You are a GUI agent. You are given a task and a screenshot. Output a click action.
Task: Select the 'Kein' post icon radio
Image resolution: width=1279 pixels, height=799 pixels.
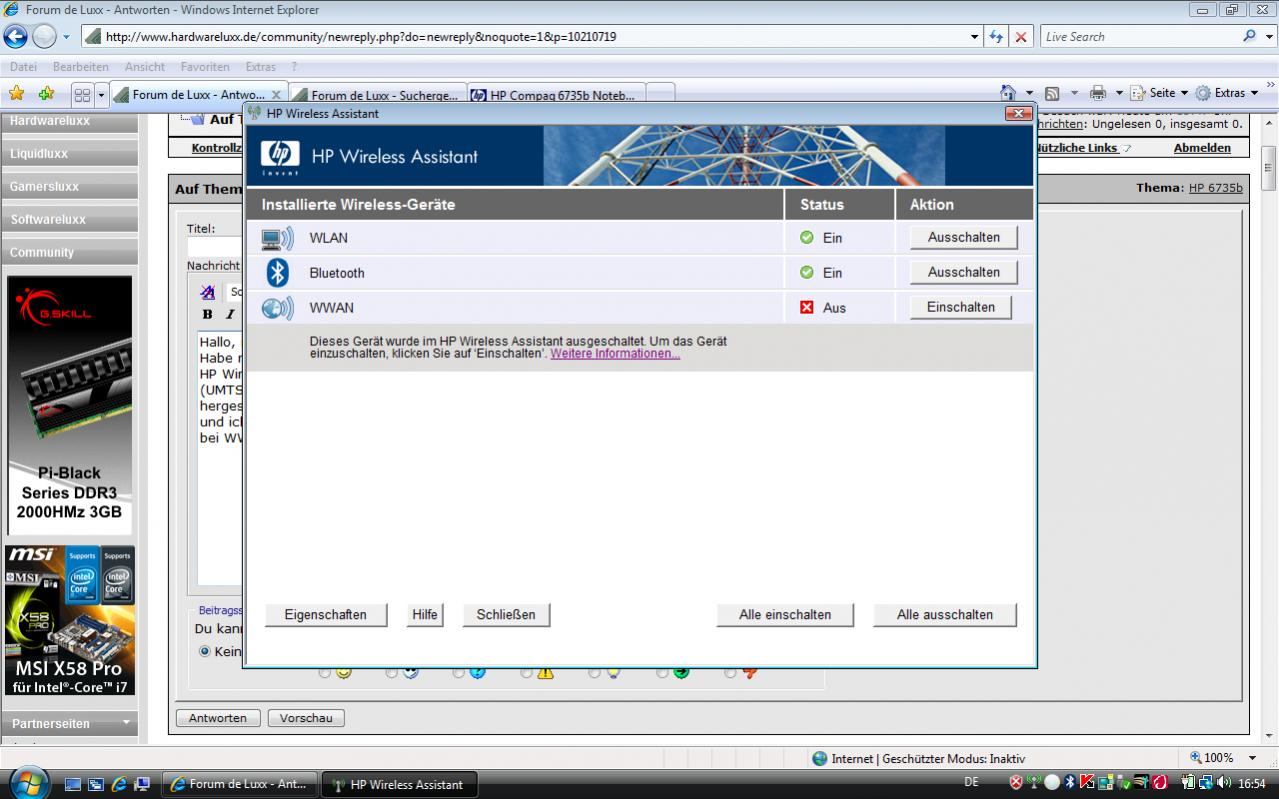tap(205, 651)
